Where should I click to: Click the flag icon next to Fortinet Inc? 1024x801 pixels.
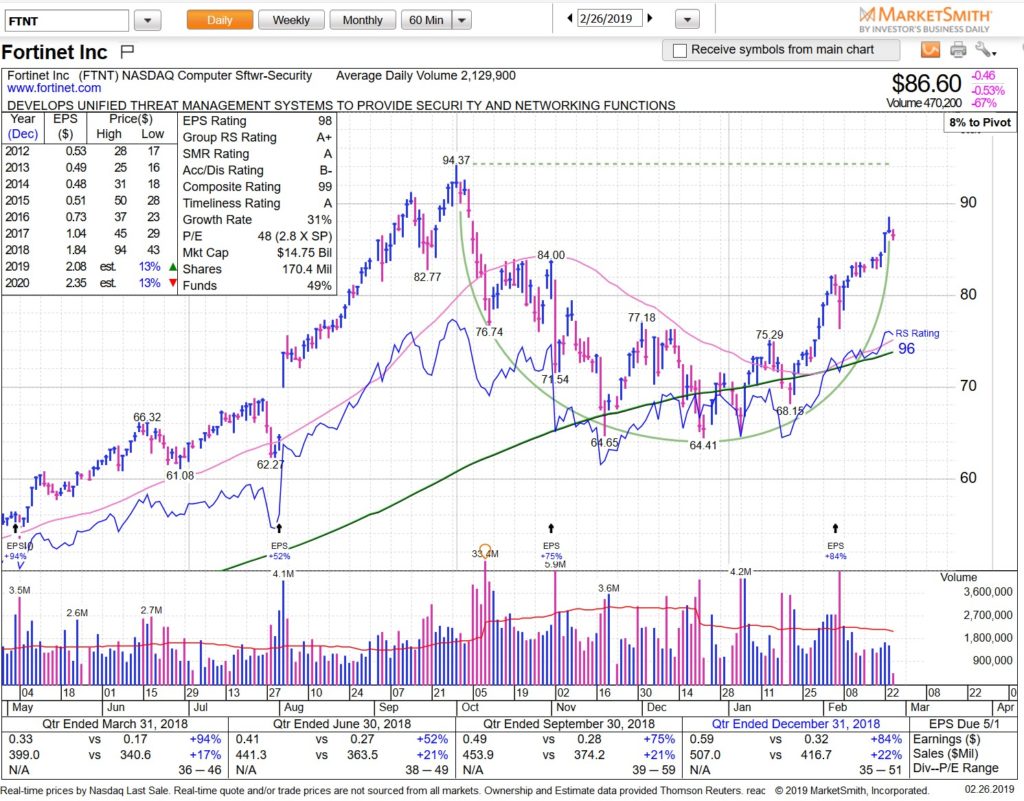(127, 50)
